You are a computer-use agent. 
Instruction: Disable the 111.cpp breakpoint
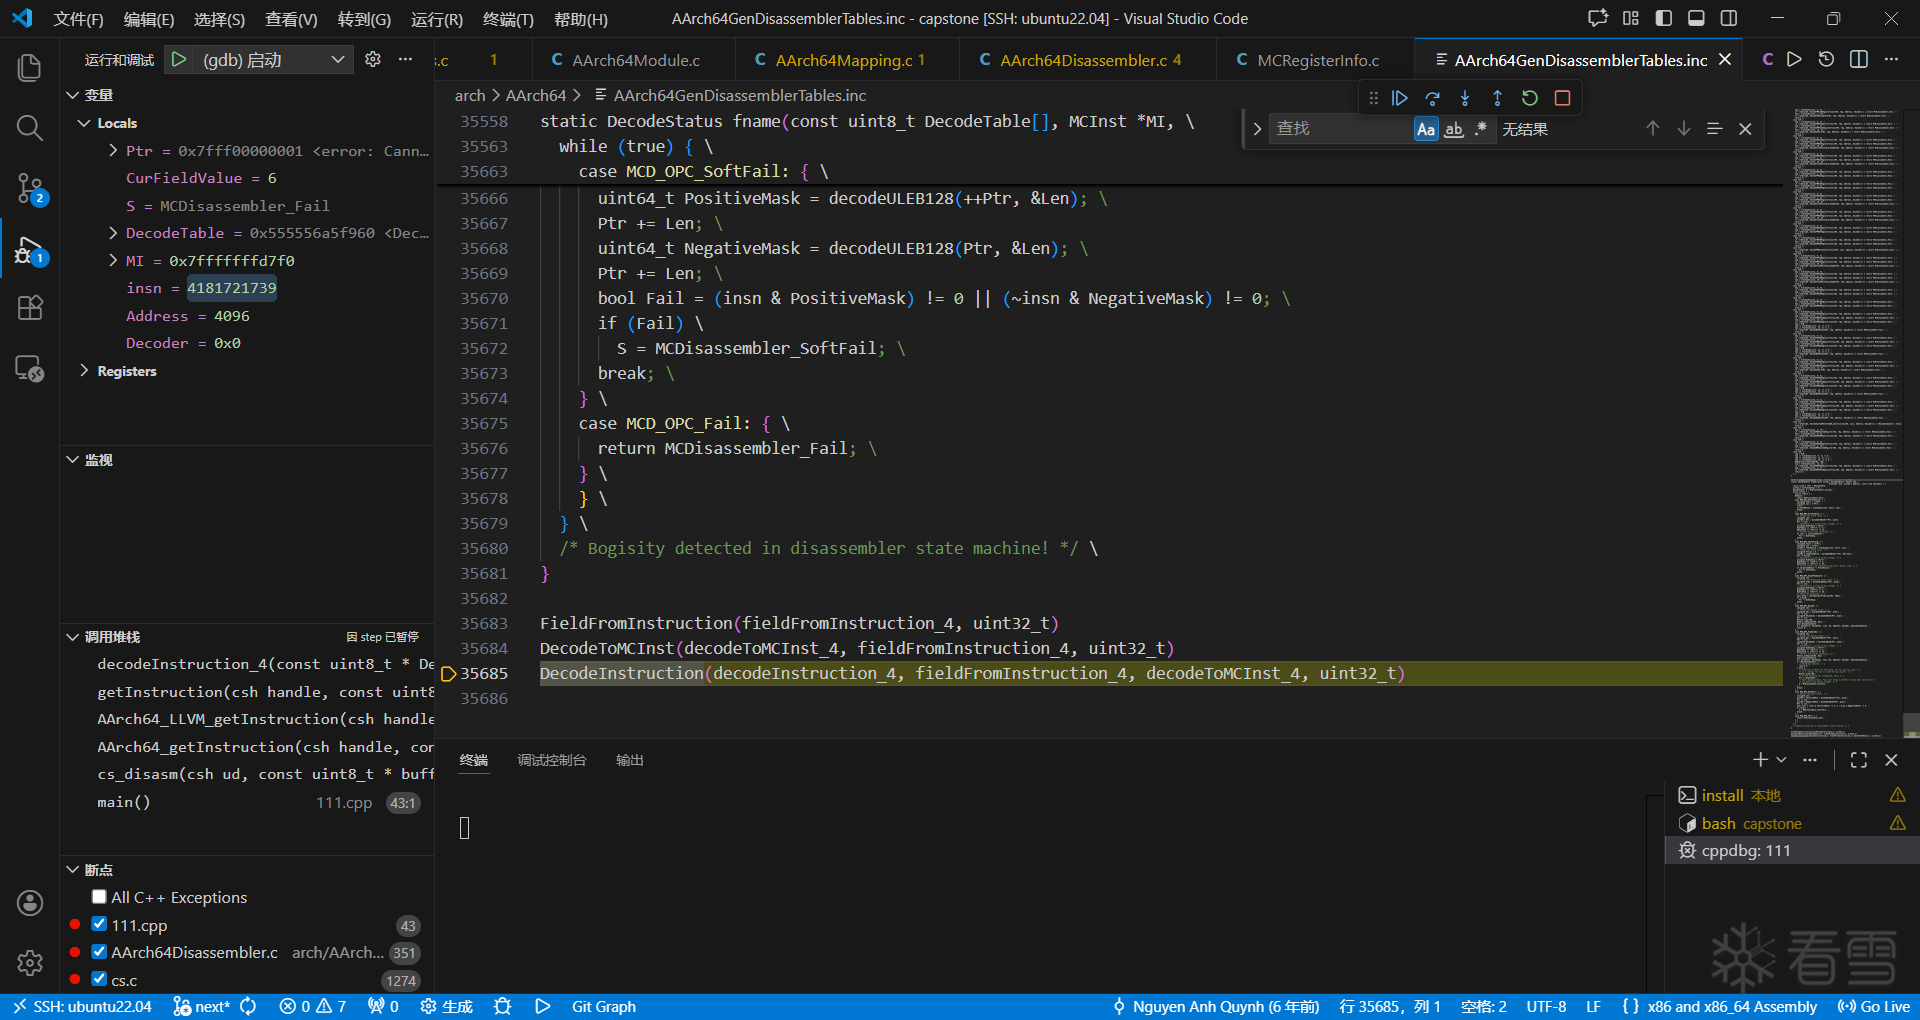99,924
